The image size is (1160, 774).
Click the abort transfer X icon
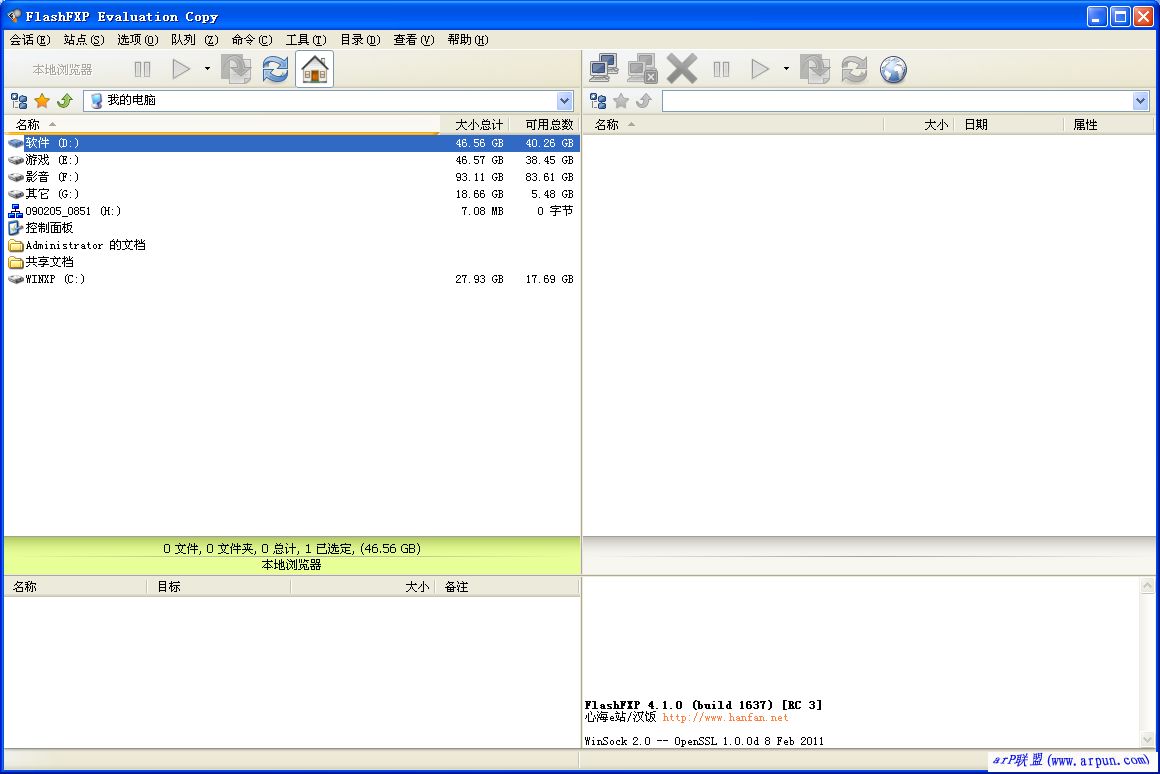[682, 68]
